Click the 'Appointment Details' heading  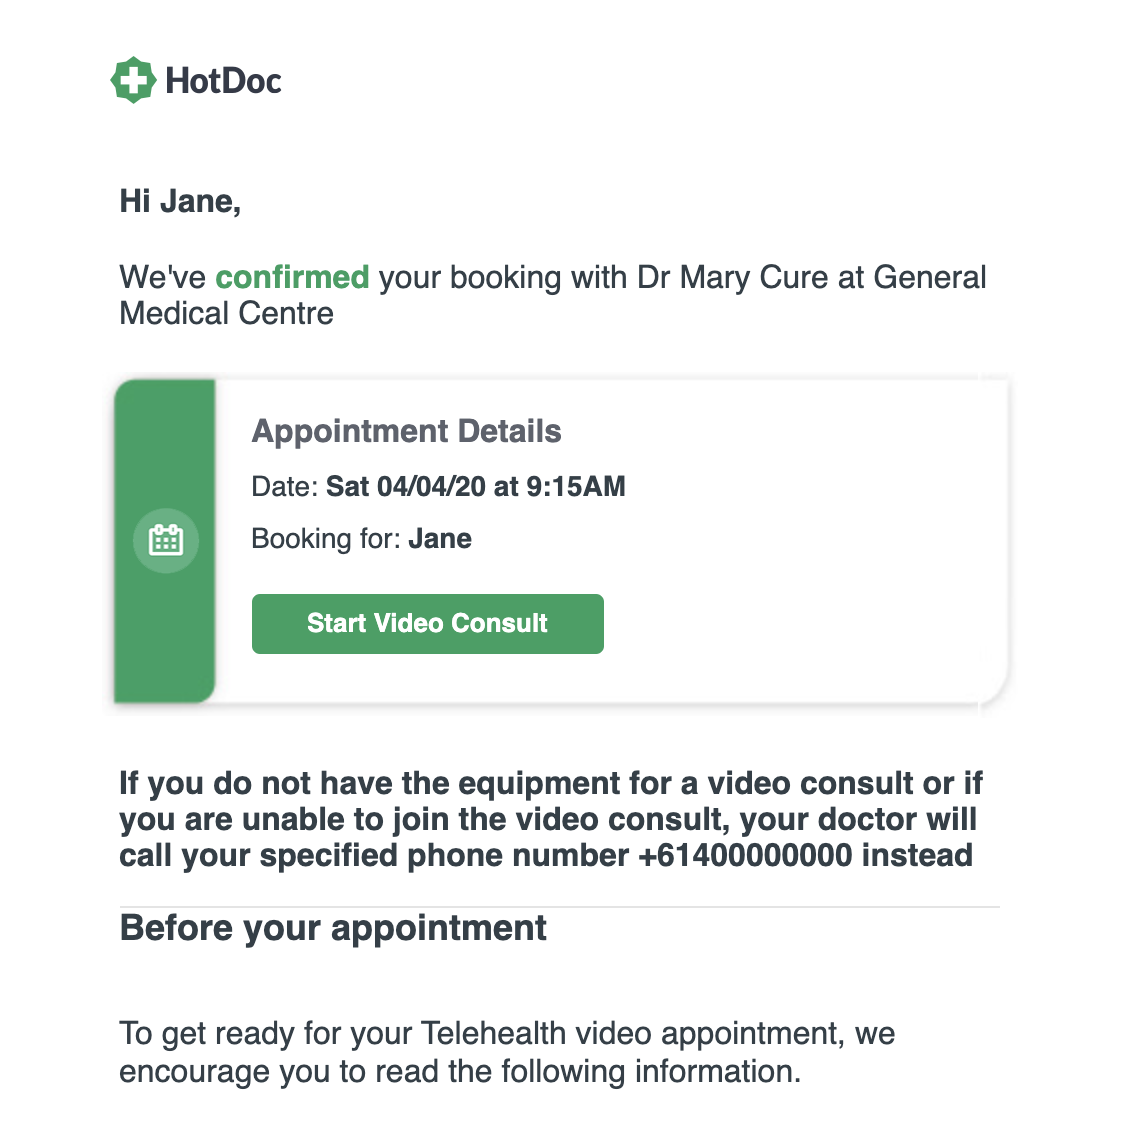(406, 431)
